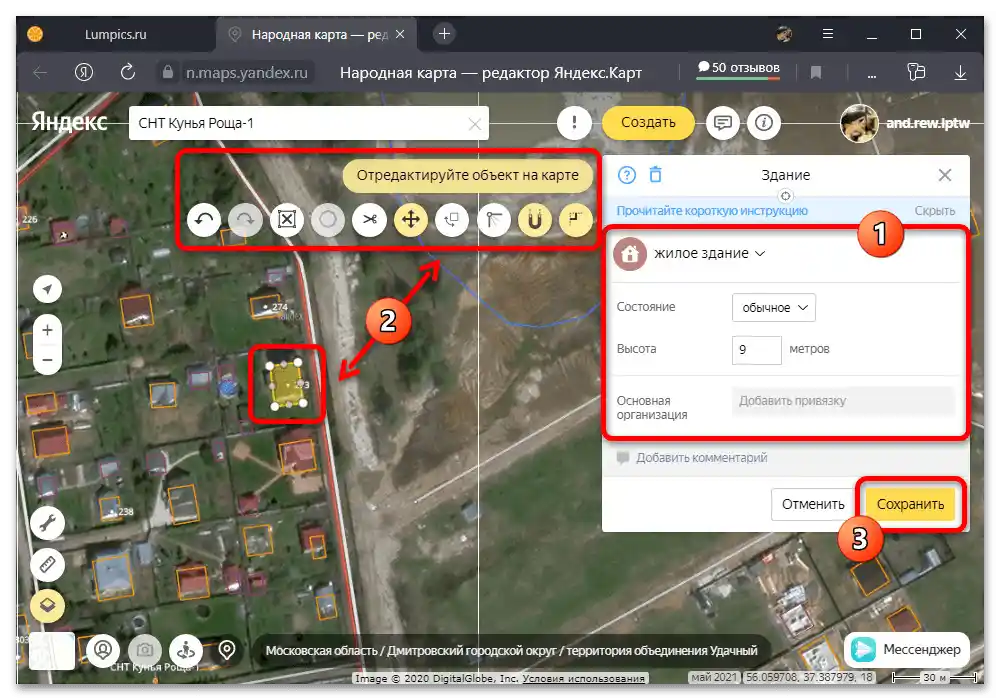Undo the last edit action
Image resolution: width=1000 pixels, height=700 pixels.
click(x=204, y=220)
